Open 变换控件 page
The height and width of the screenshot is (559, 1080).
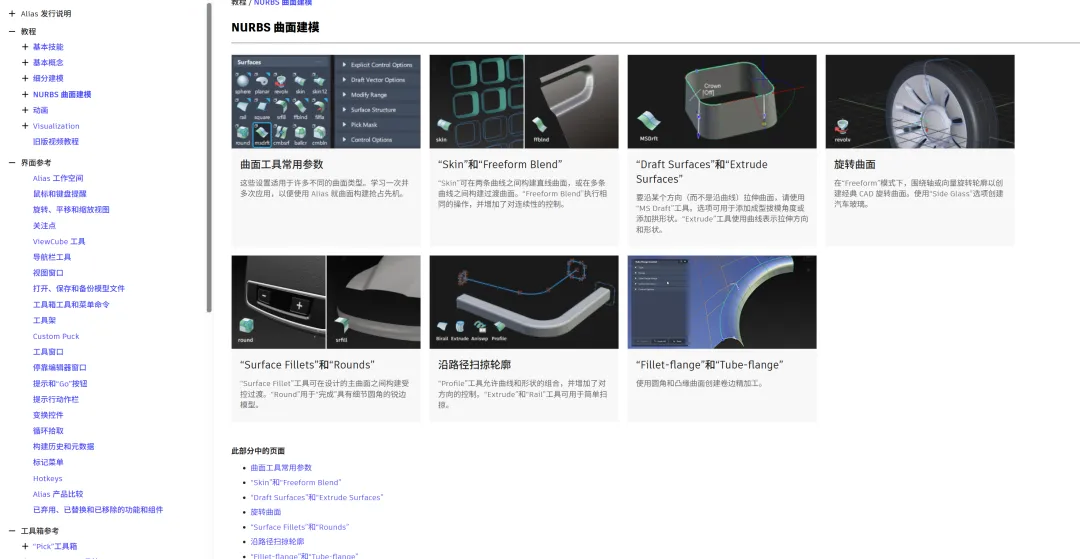coord(48,415)
